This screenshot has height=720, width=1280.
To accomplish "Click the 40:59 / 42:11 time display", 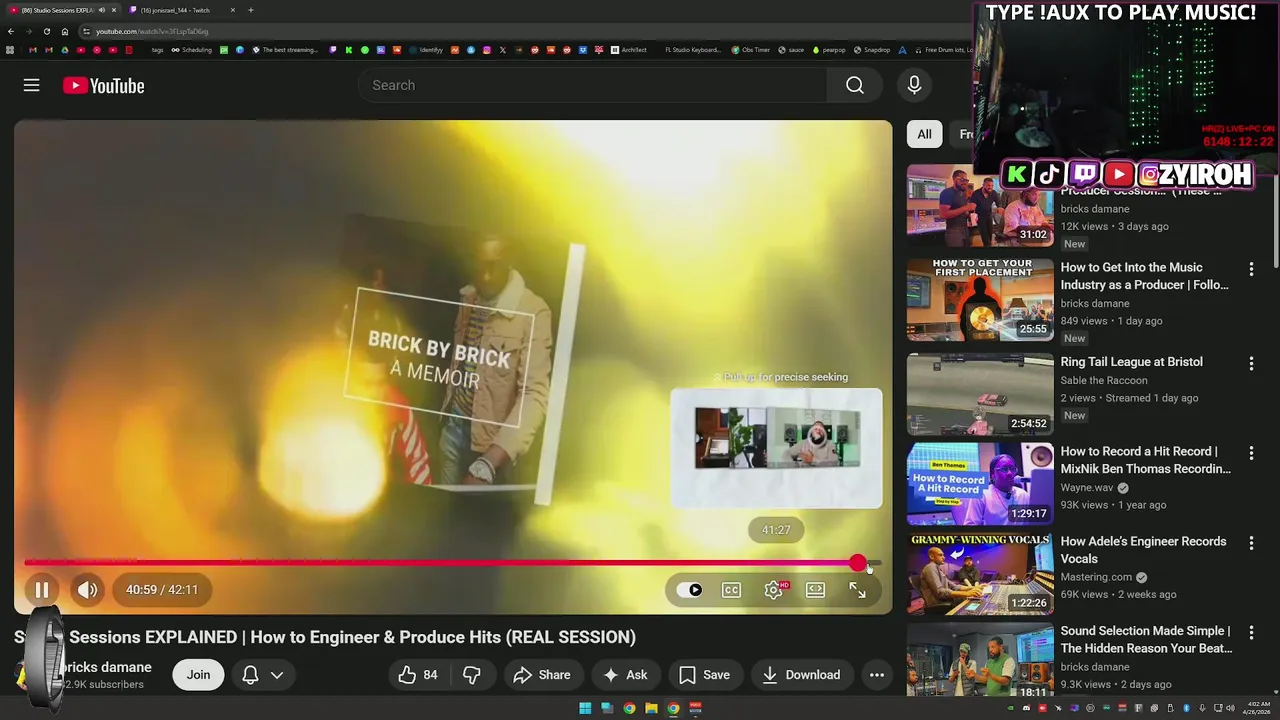I will tap(162, 590).
